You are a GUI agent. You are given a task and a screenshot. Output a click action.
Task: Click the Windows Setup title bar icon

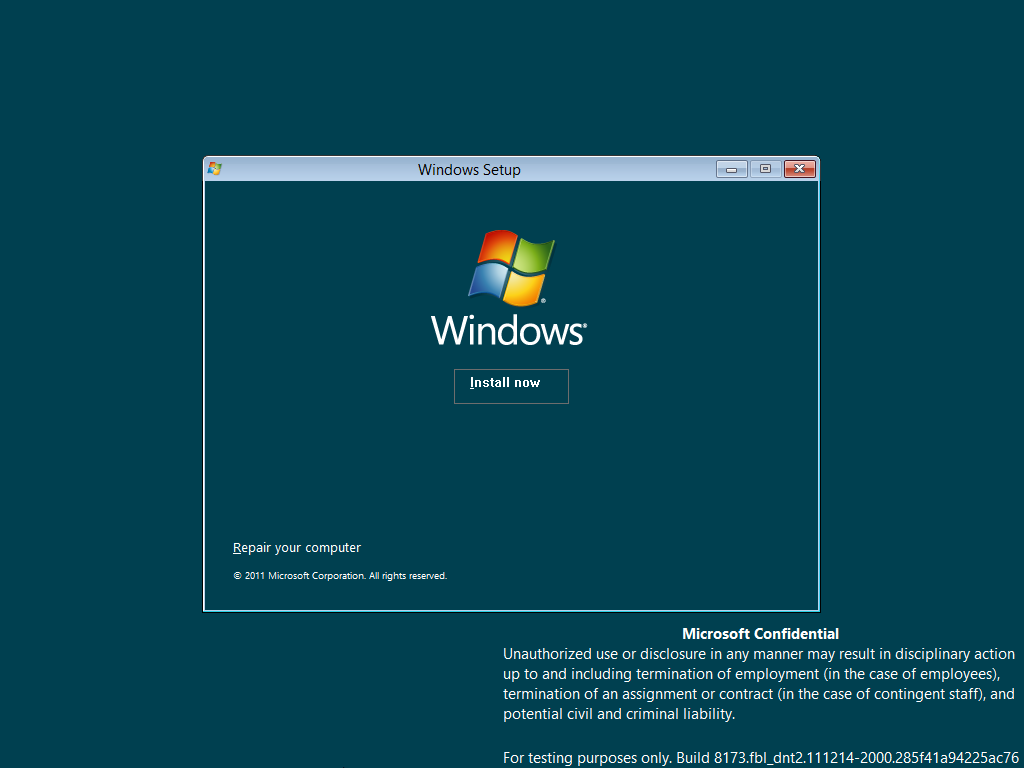[214, 169]
